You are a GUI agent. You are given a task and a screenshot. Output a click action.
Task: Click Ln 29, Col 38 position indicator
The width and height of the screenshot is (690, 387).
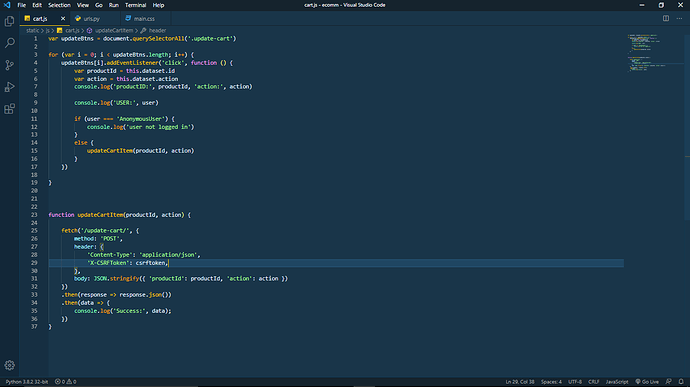click(520, 382)
